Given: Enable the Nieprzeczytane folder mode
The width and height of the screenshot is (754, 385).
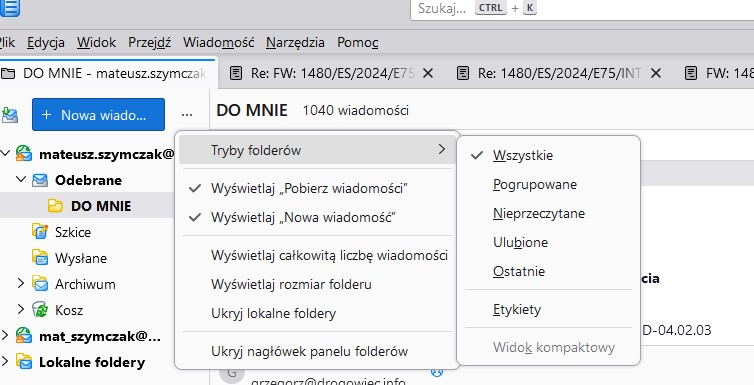Looking at the screenshot, I should tap(548, 213).
